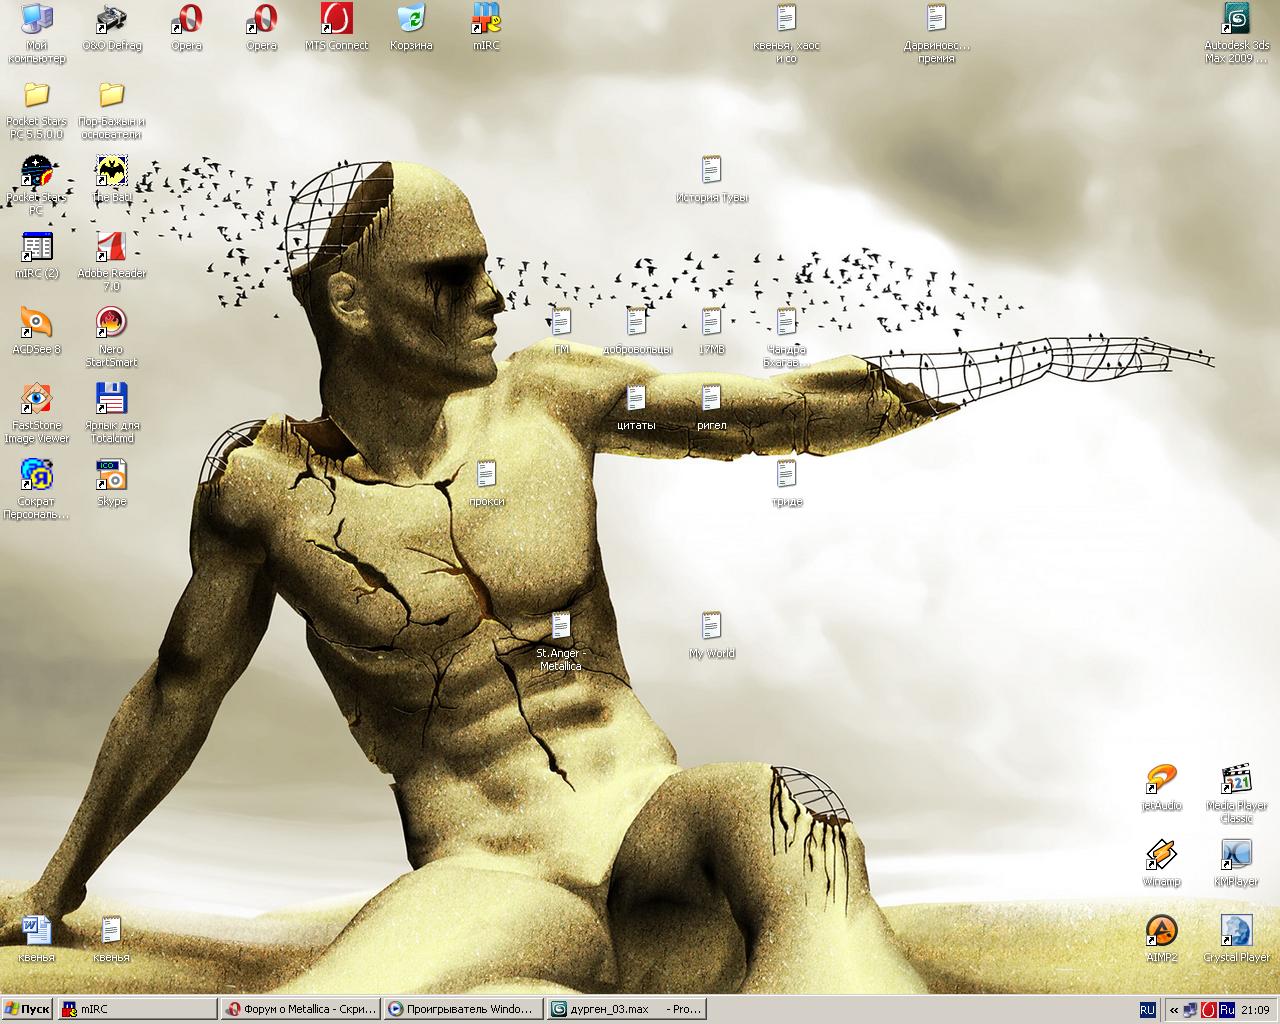1280x1024 pixels.
Task: Click the Winamp desktop icon
Action: (1161, 855)
